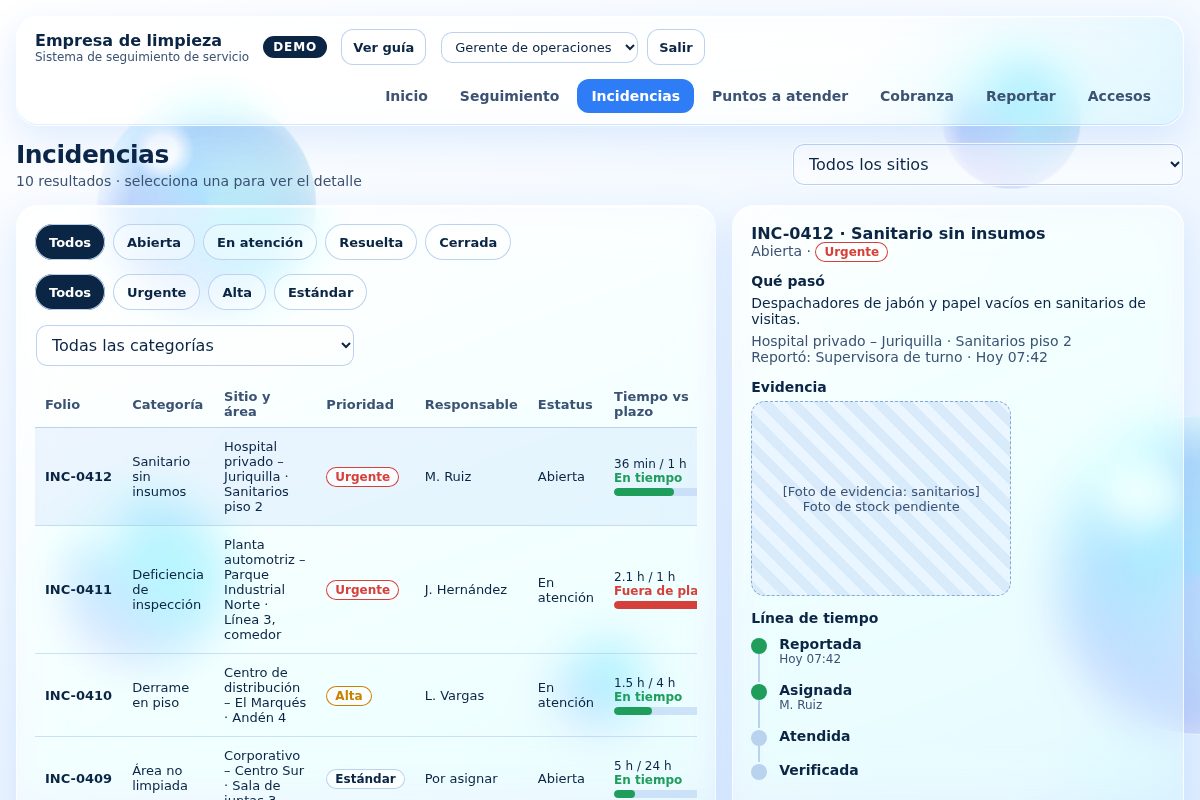This screenshot has height=800, width=1200.
Task: Filter by Resuelta status
Action: coord(371,242)
